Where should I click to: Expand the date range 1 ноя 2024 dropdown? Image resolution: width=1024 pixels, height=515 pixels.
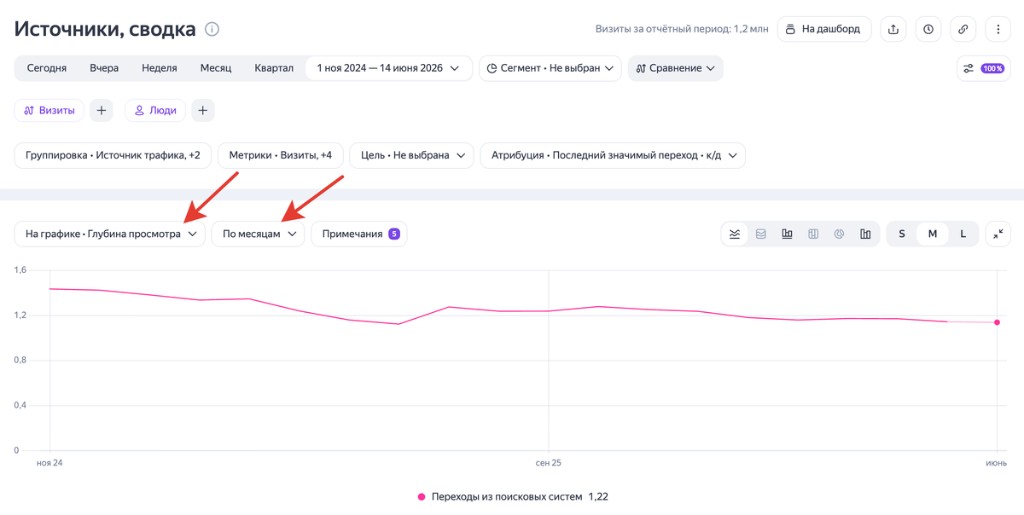[x=389, y=68]
